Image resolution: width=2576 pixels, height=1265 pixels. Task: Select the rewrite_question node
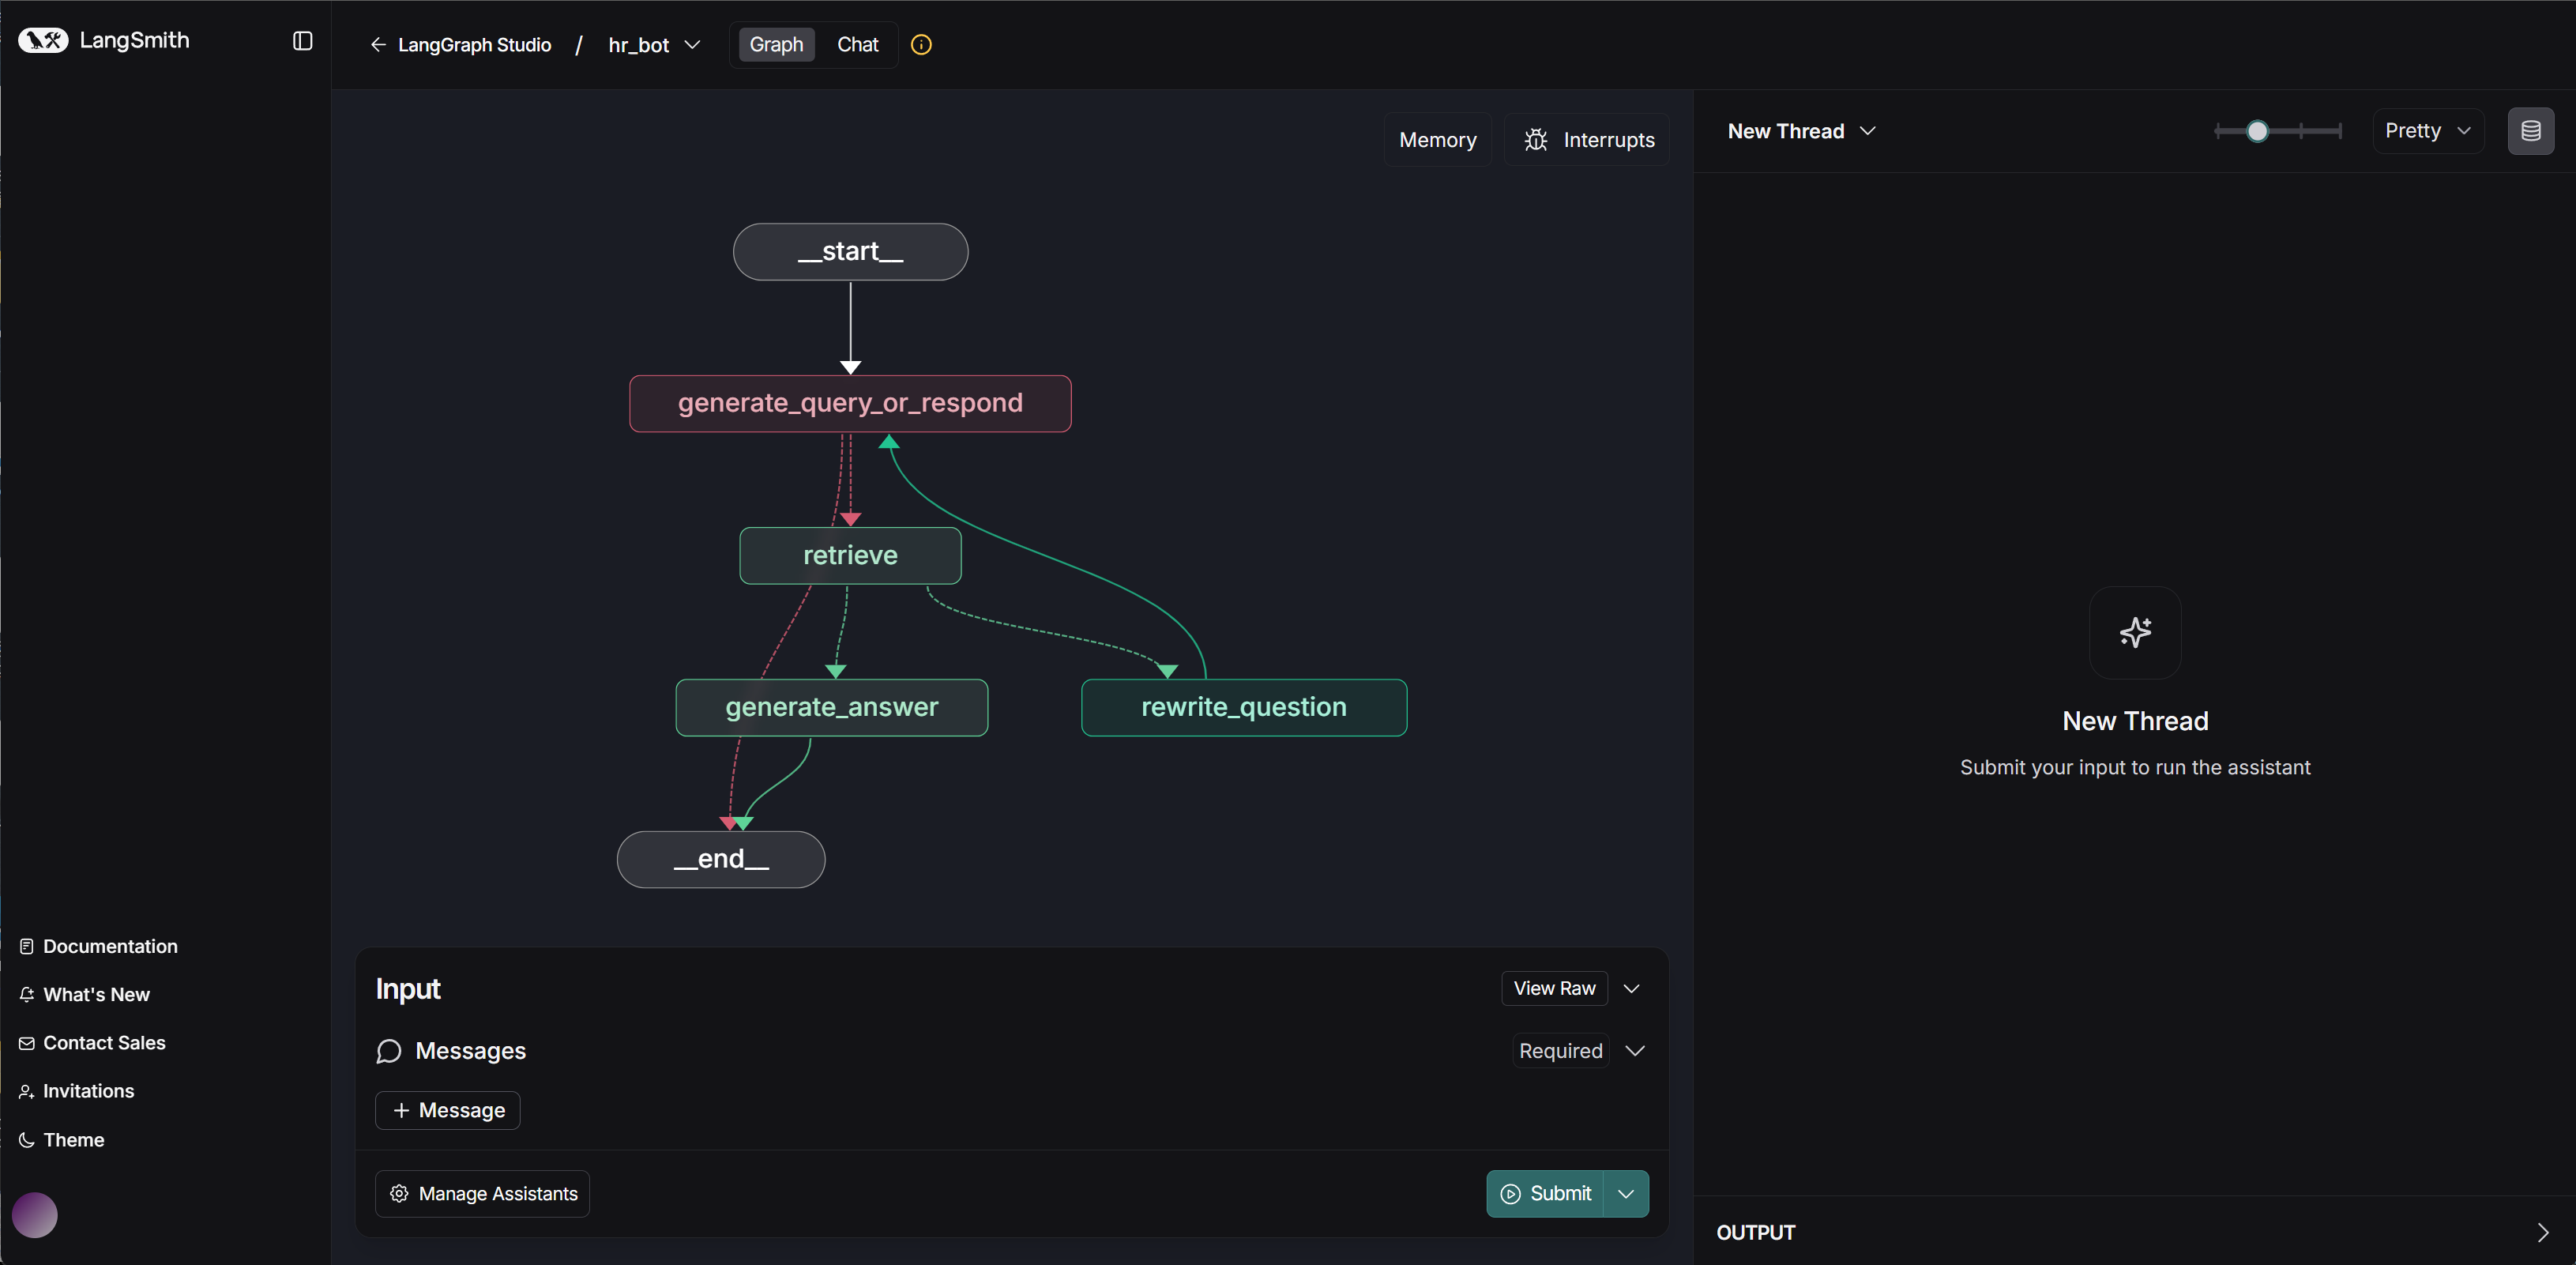click(x=1244, y=708)
